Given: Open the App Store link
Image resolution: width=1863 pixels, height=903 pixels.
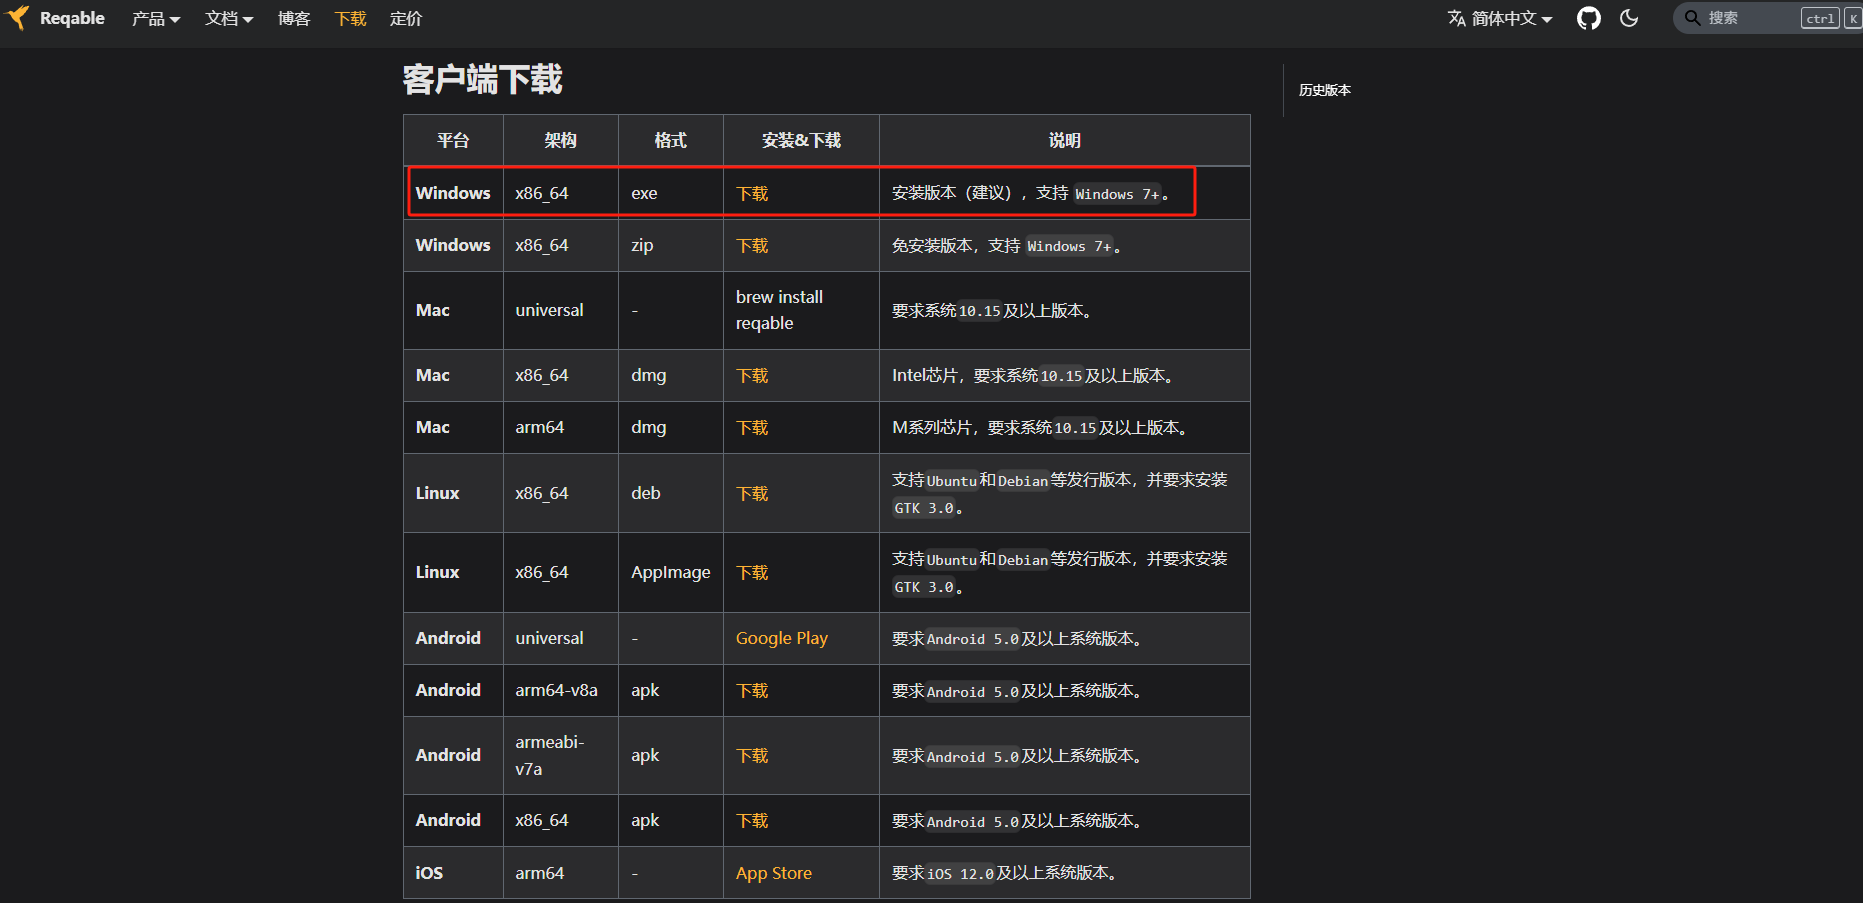Looking at the screenshot, I should pos(774,873).
